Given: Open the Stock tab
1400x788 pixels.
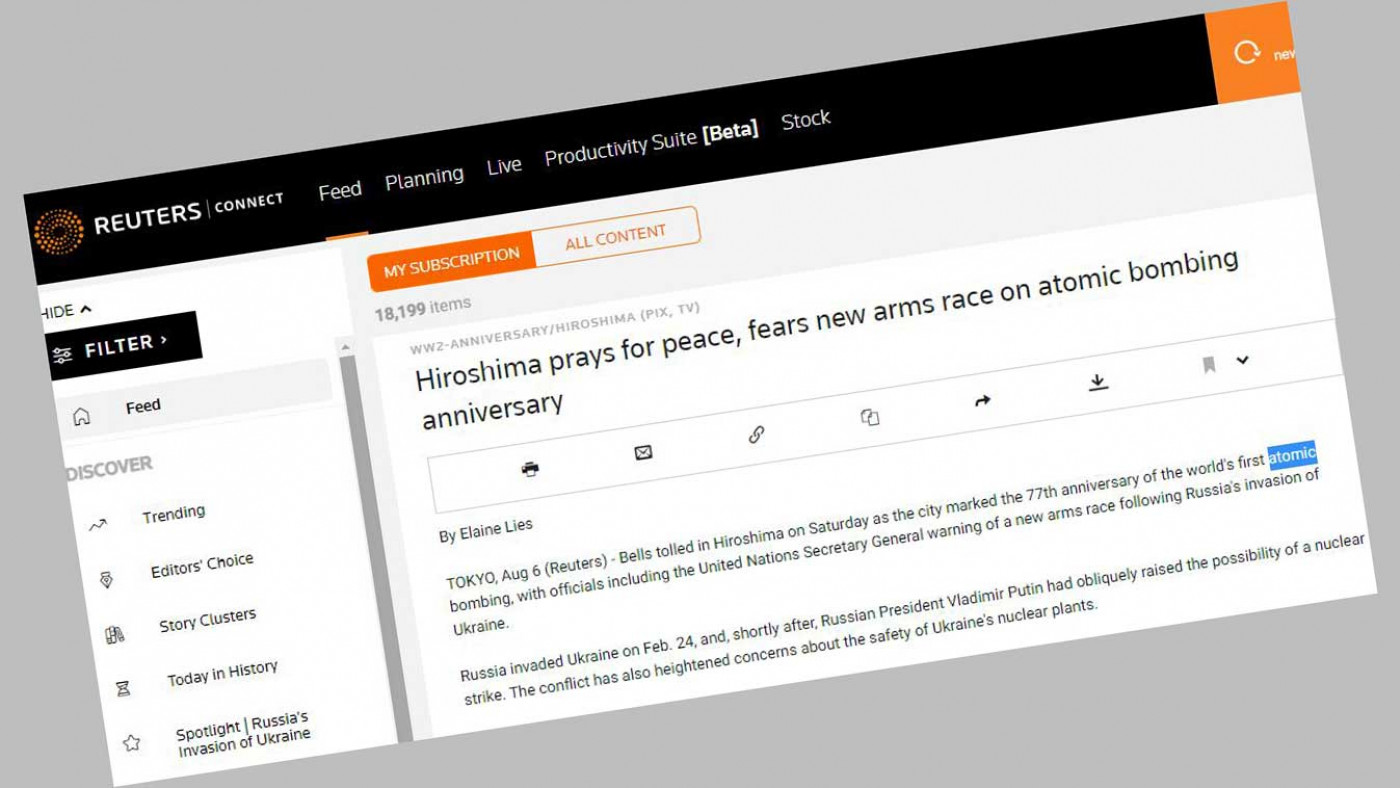Looking at the screenshot, I should (806, 119).
